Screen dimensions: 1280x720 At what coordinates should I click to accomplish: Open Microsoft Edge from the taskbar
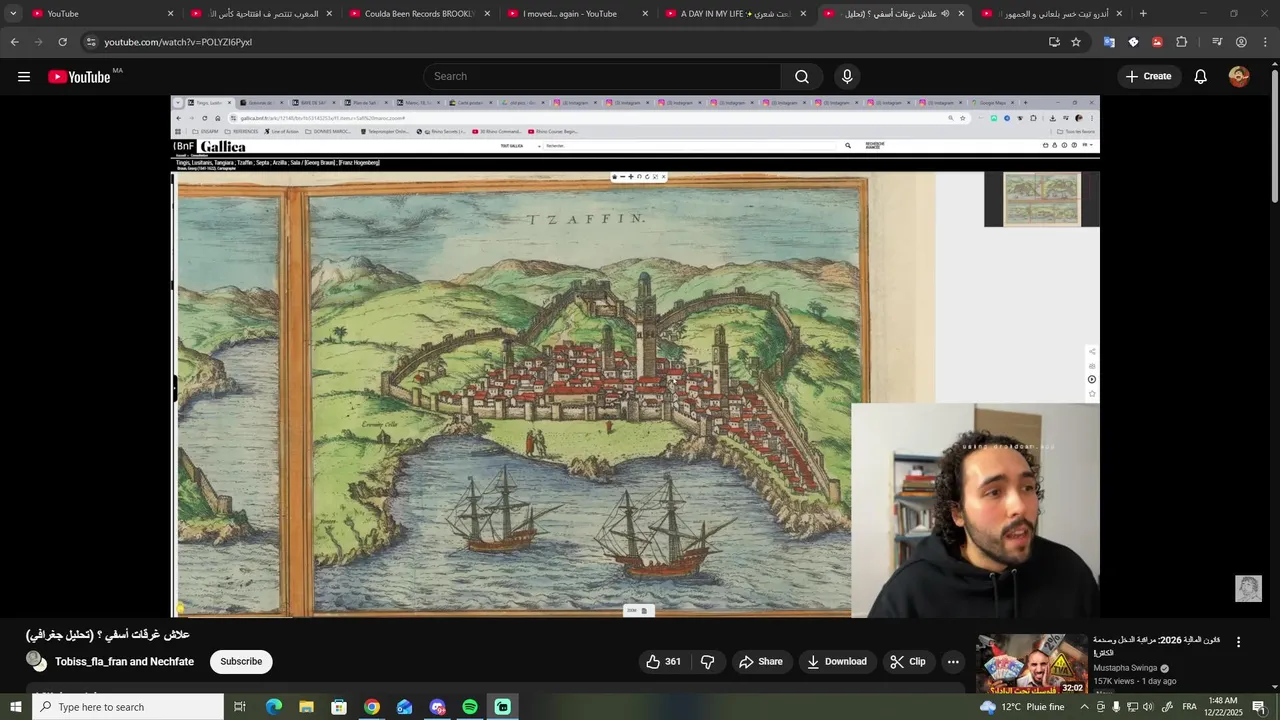[x=273, y=707]
